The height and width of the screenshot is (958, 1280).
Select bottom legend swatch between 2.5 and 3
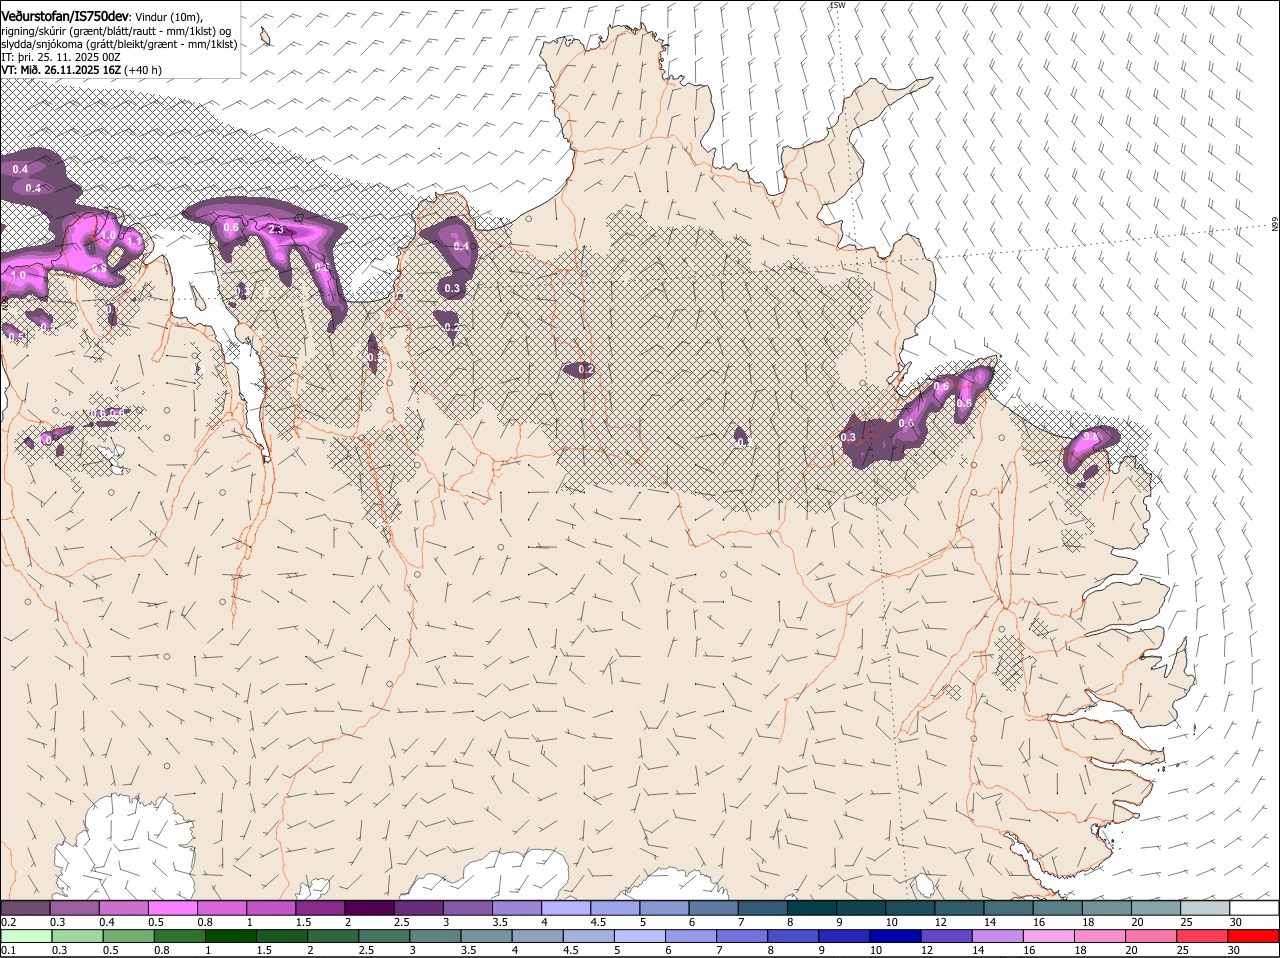(x=384, y=936)
